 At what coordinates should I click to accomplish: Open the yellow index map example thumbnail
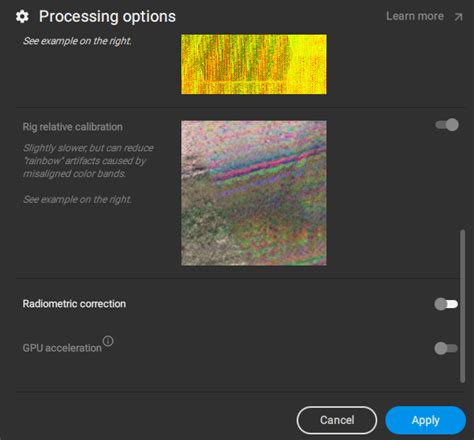point(254,64)
